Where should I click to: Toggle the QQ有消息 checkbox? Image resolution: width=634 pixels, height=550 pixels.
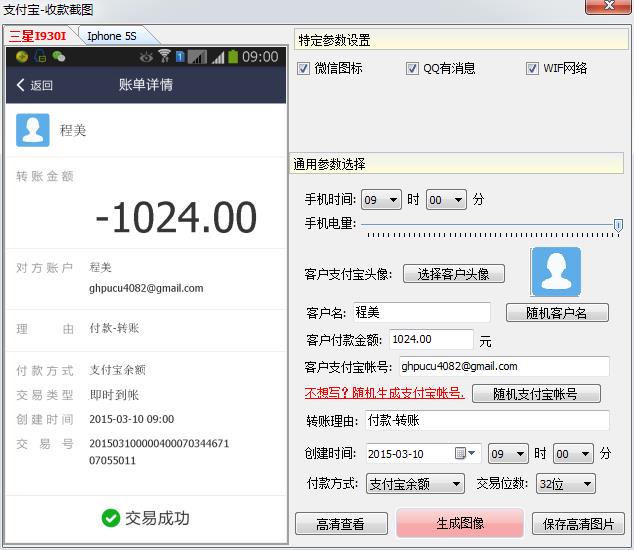(x=412, y=69)
